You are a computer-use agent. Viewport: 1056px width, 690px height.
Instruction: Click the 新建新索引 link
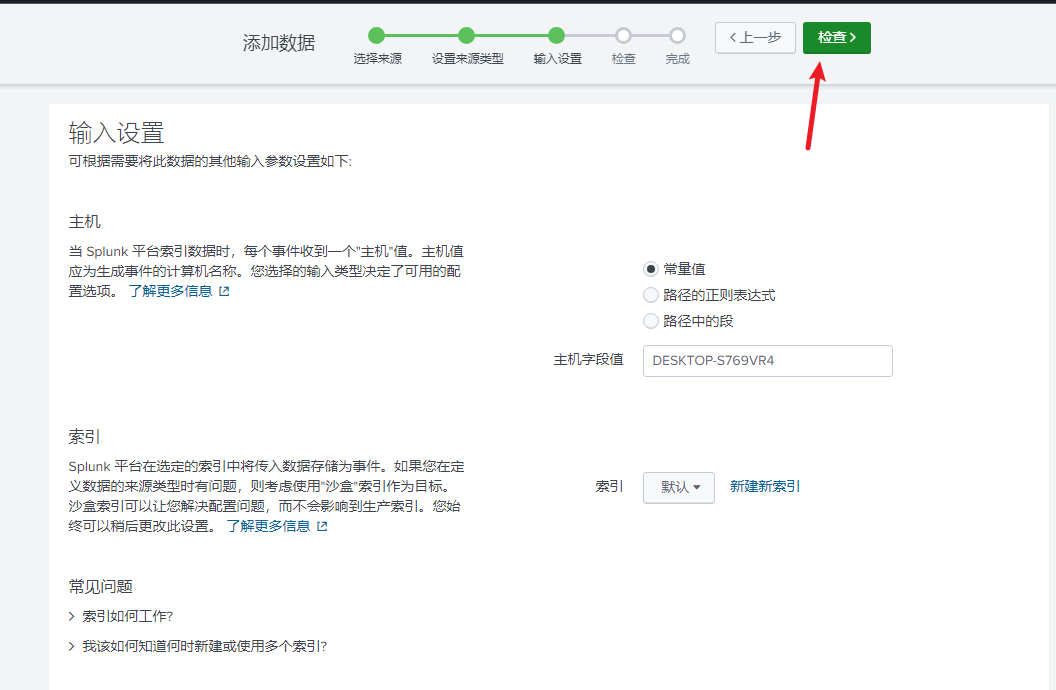765,487
